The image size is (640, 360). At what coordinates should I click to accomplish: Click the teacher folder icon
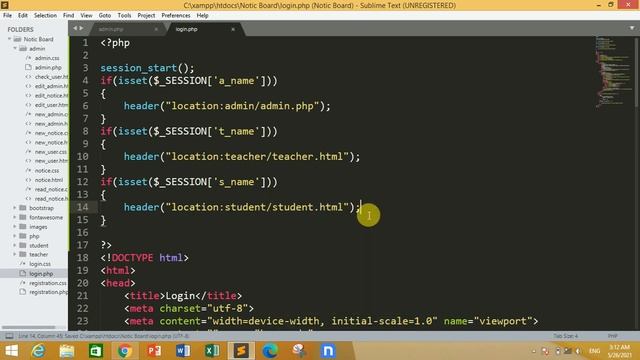(23, 255)
